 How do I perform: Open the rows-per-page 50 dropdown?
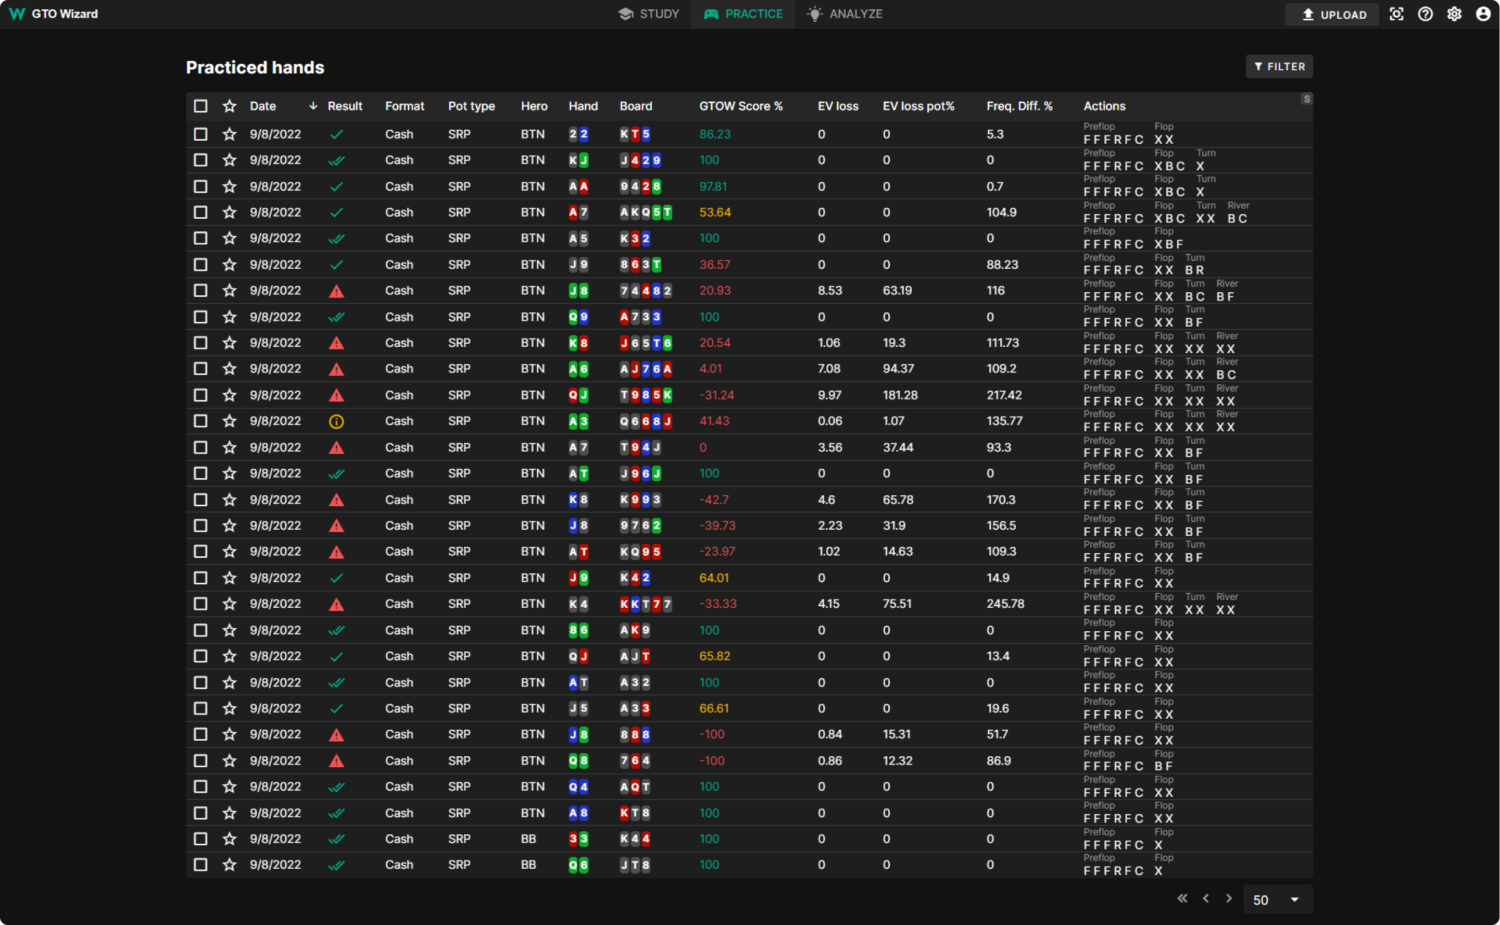(1277, 900)
